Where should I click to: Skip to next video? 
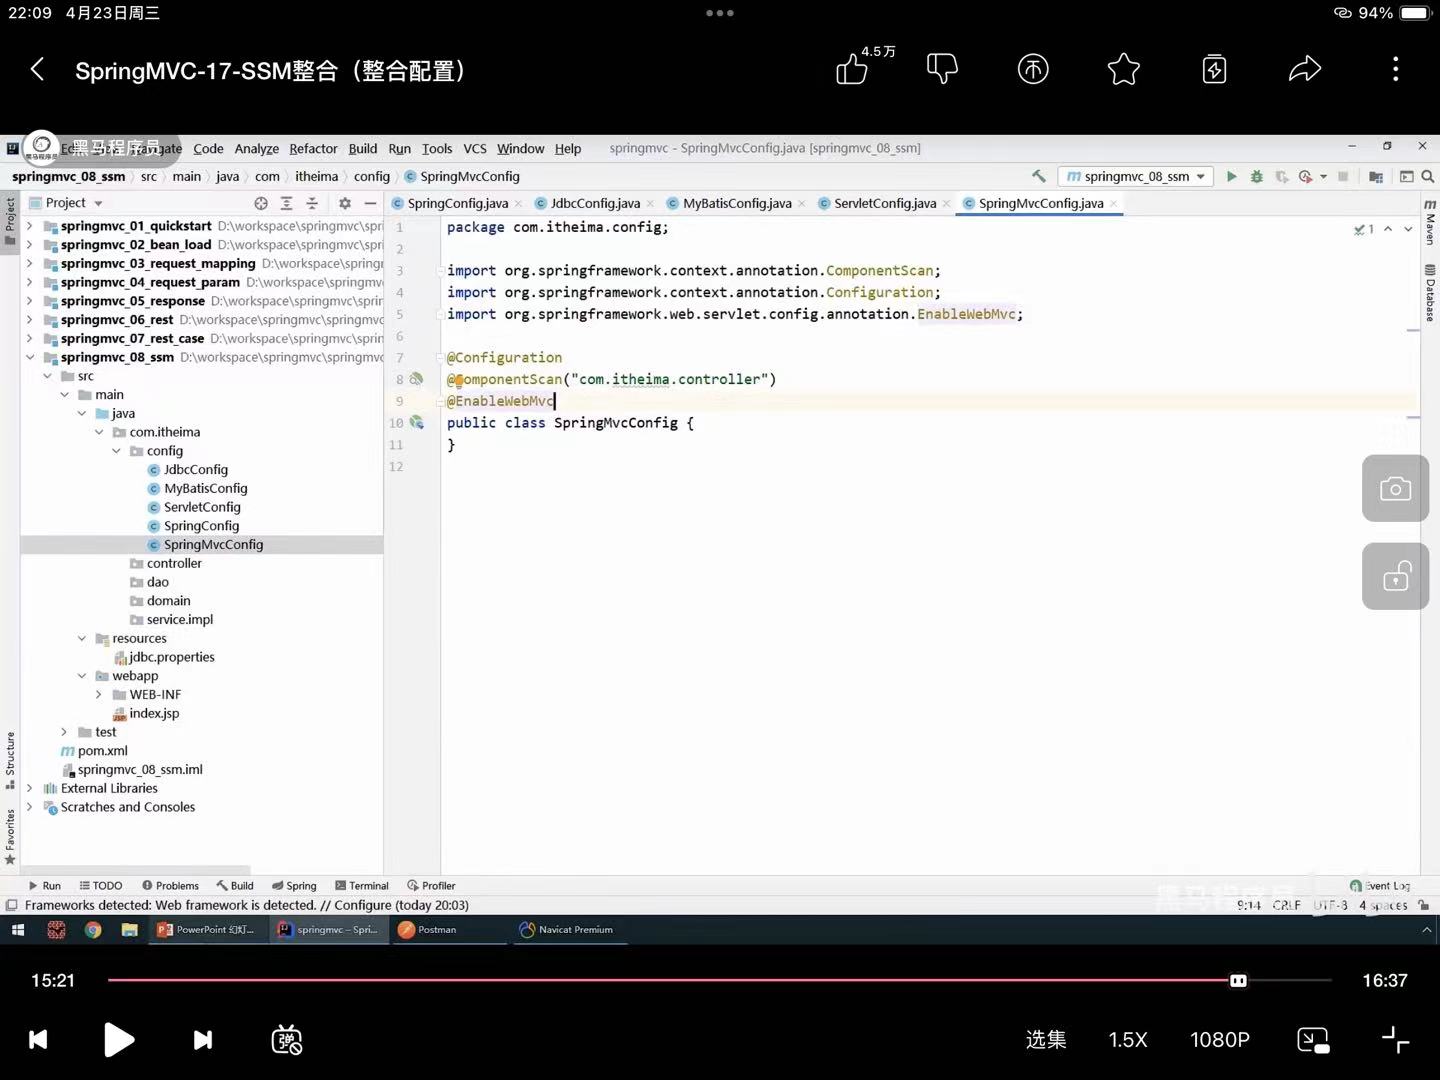tap(203, 1040)
